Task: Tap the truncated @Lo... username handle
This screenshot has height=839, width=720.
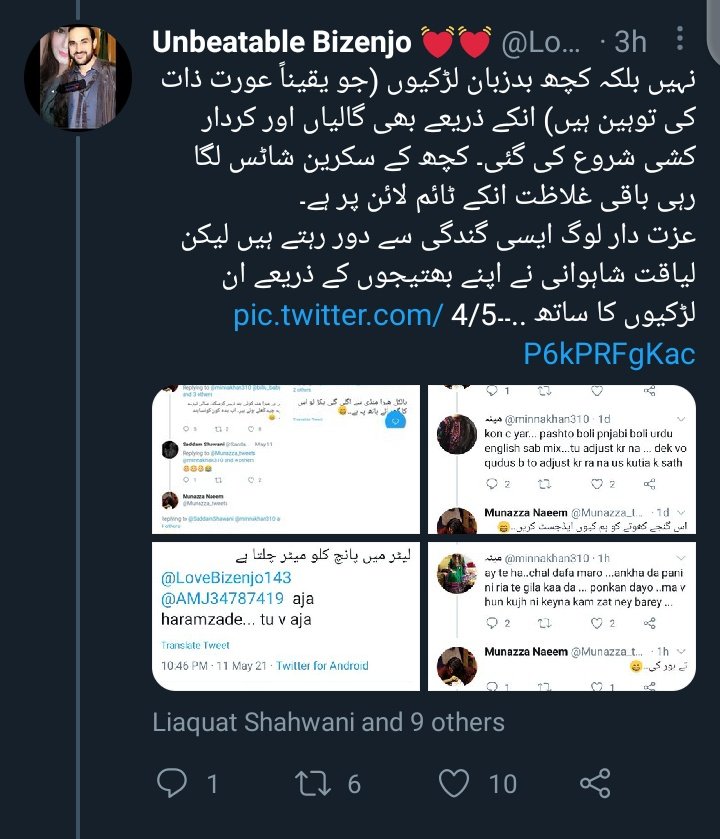Action: point(541,42)
